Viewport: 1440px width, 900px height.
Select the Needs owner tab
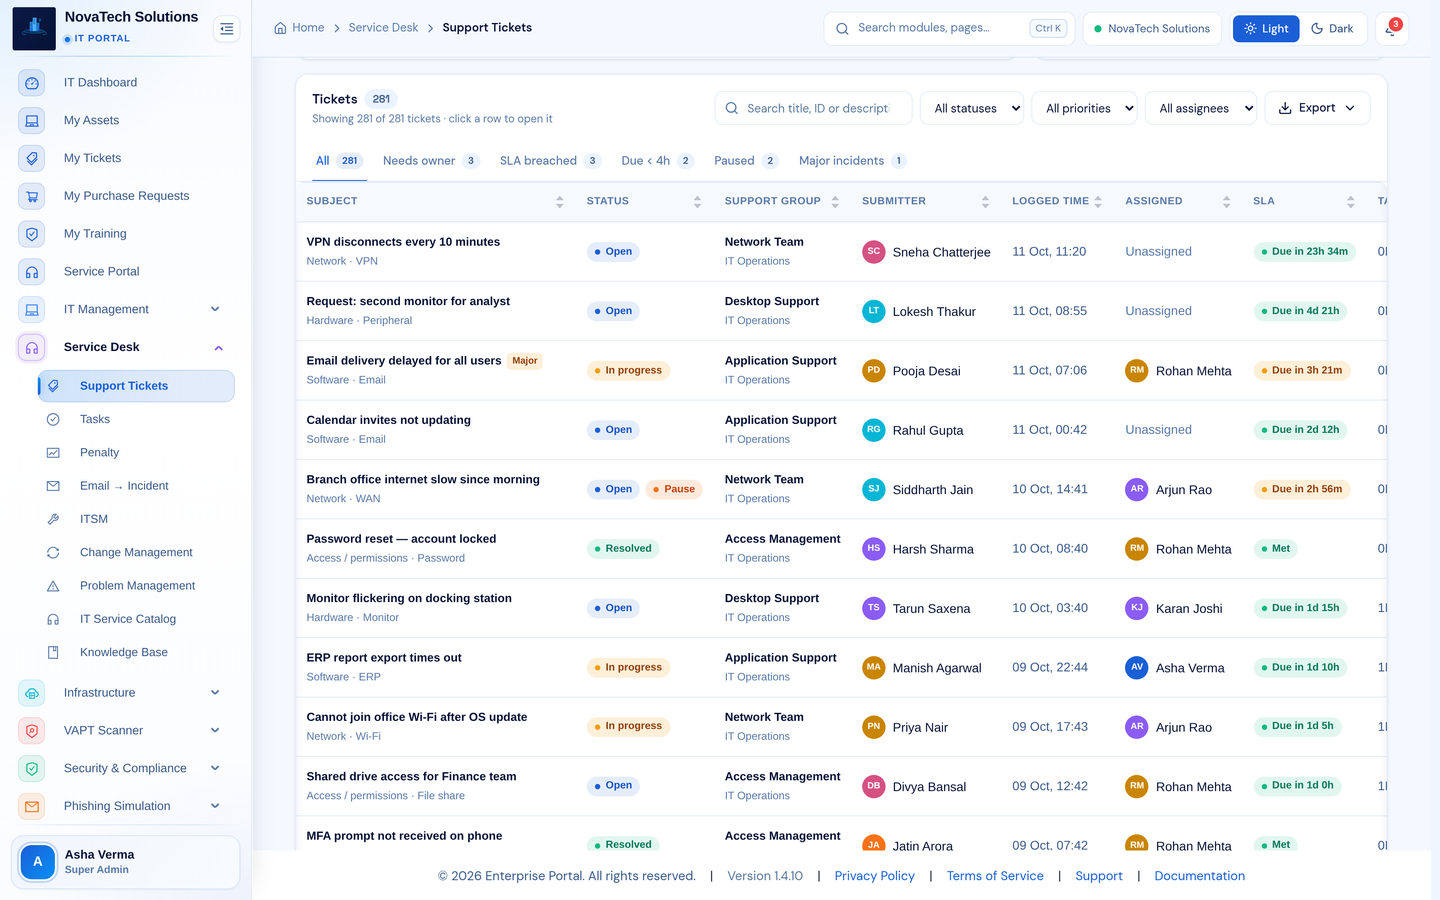(x=431, y=161)
